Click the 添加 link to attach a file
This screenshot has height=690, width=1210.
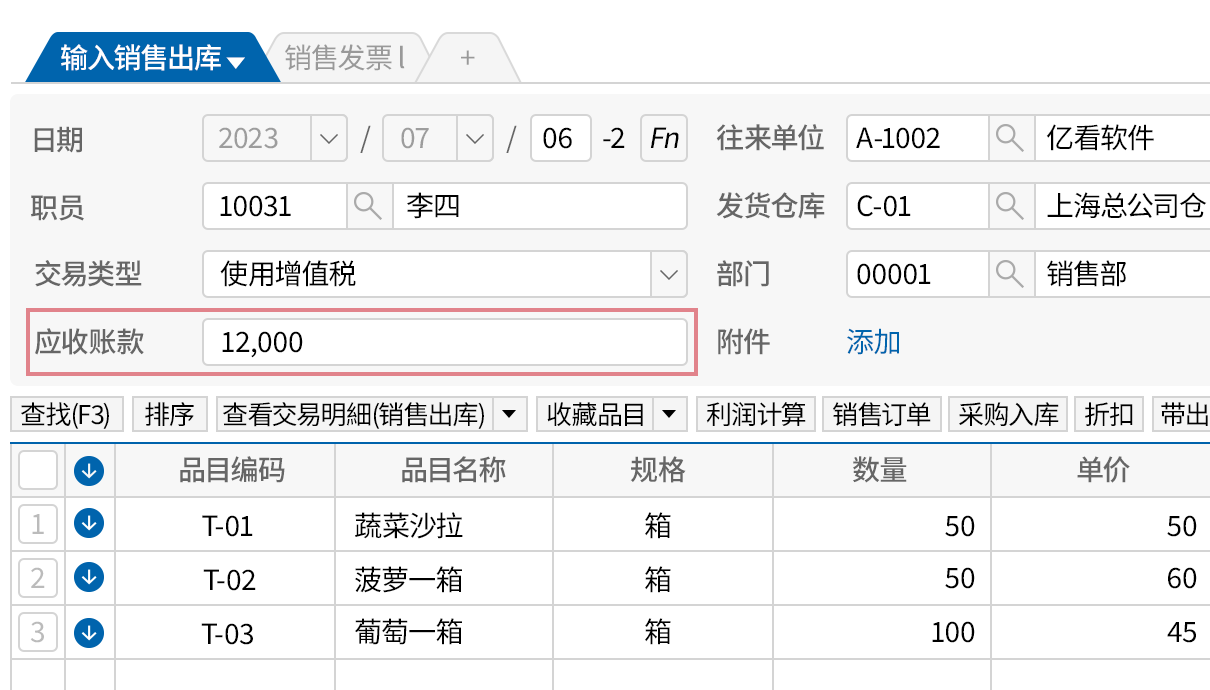click(874, 341)
